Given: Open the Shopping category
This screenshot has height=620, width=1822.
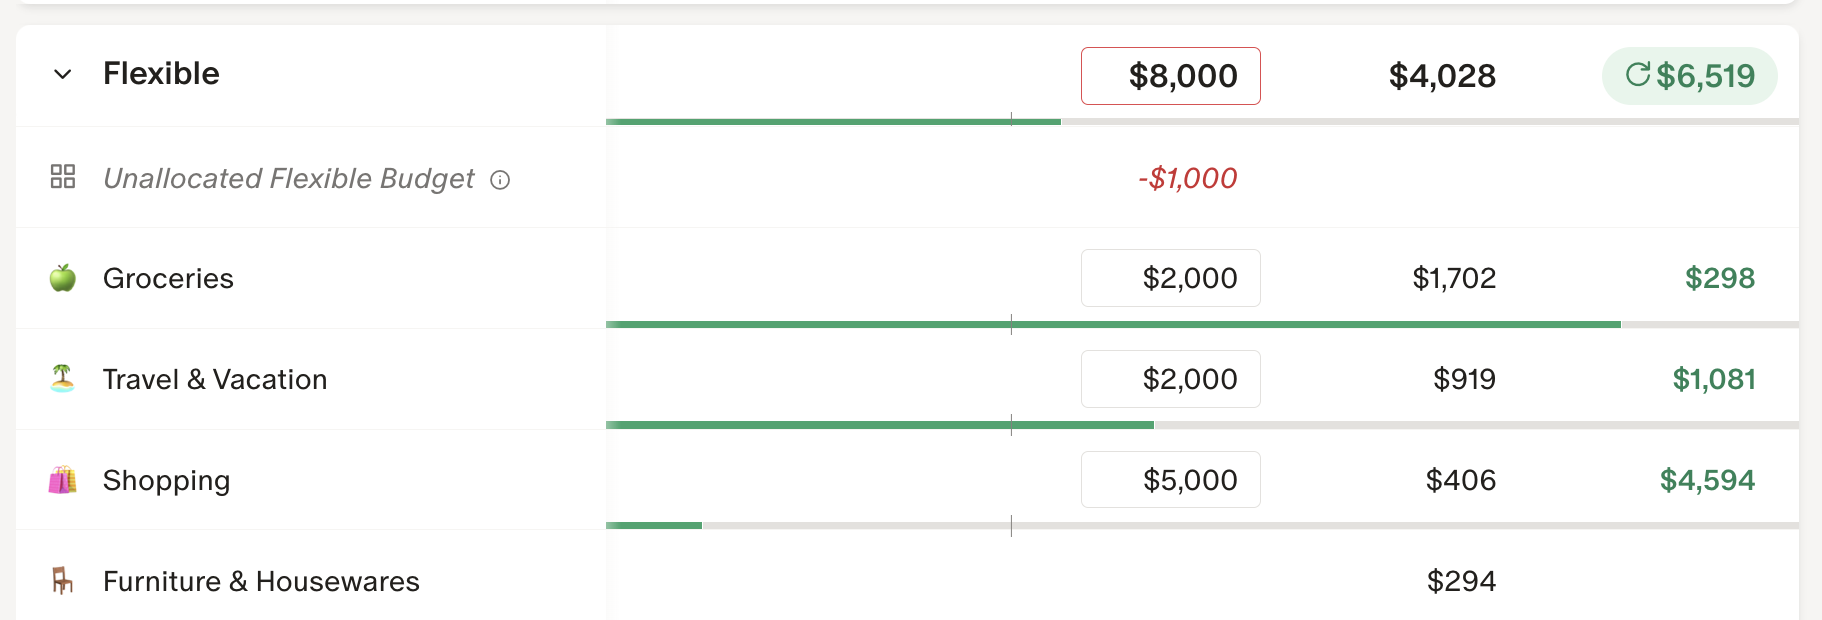Looking at the screenshot, I should click(x=167, y=481).
